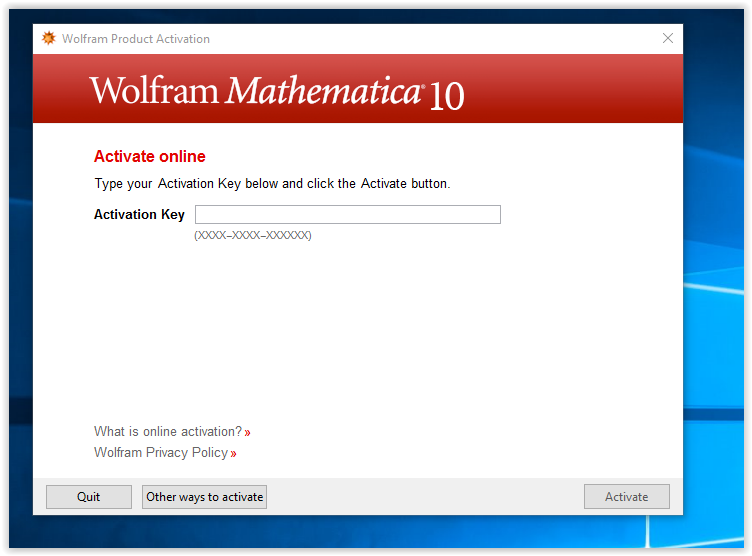The width and height of the screenshot is (752, 556).
Task: Click the 'Type your Activation Key below' instruction
Action: pyautogui.click(x=272, y=184)
